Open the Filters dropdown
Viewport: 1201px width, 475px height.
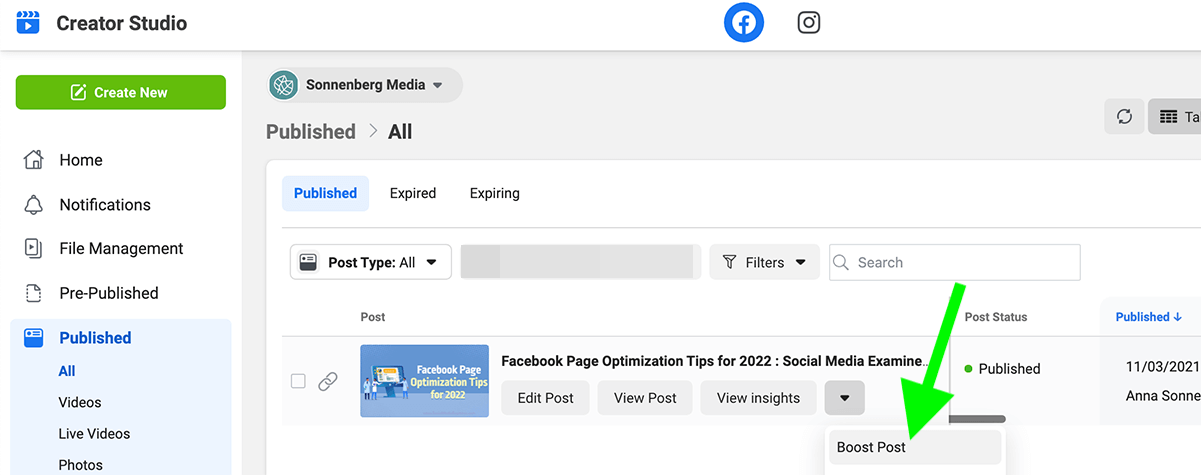(764, 262)
